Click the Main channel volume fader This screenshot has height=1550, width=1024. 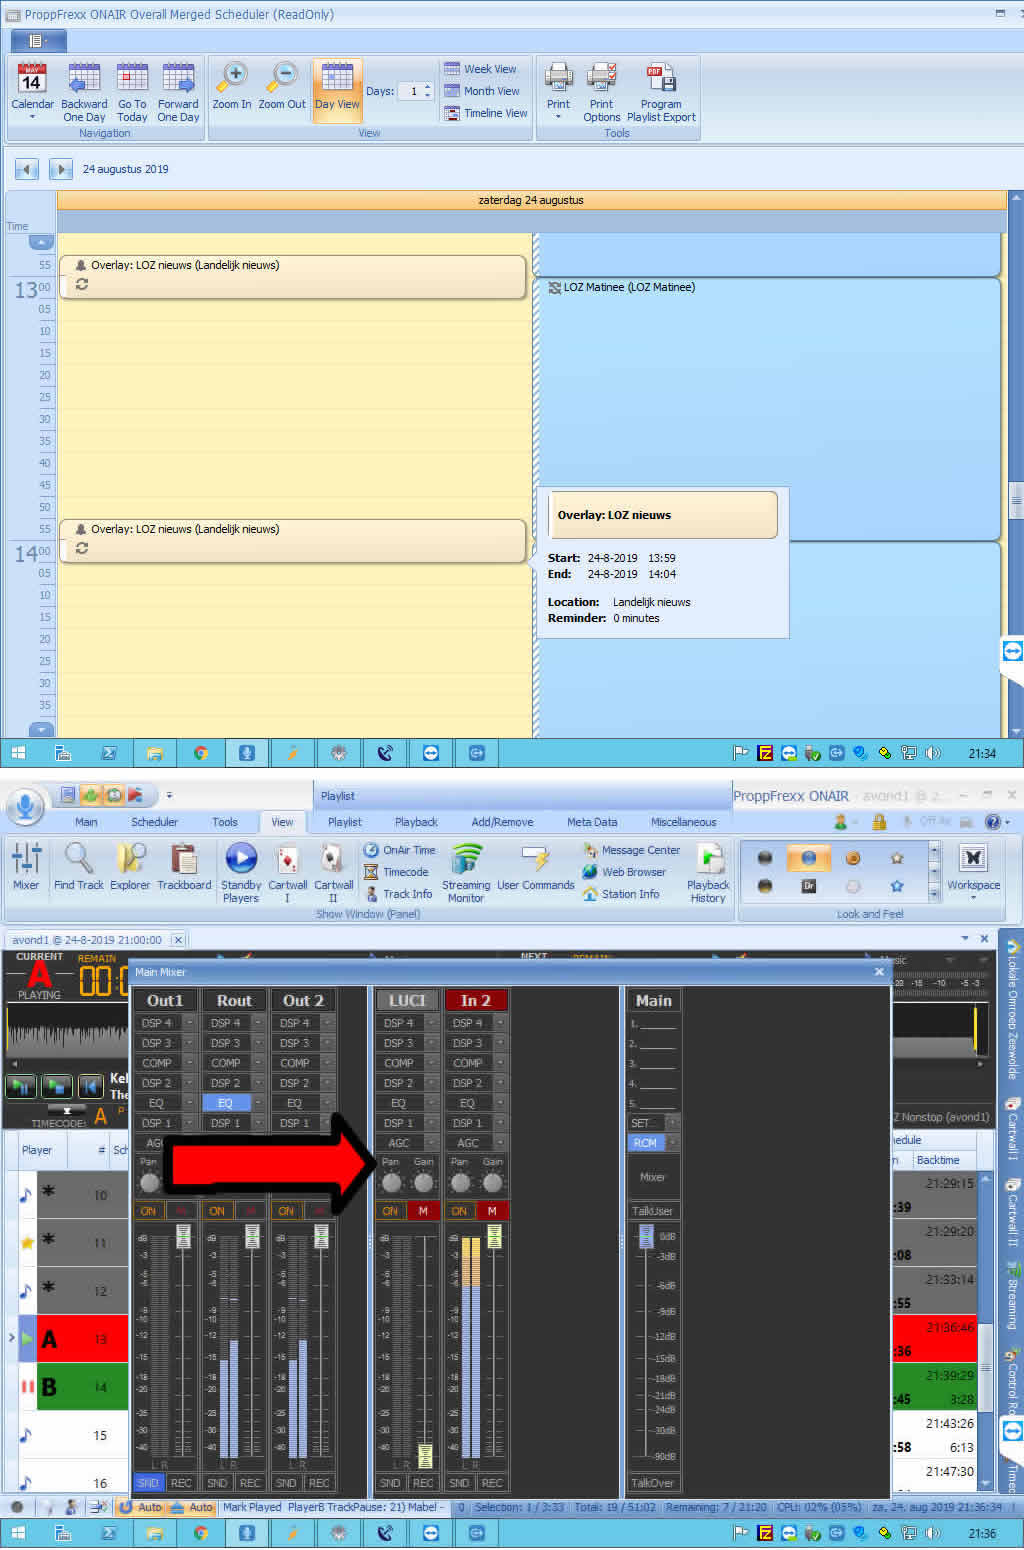[646, 1236]
